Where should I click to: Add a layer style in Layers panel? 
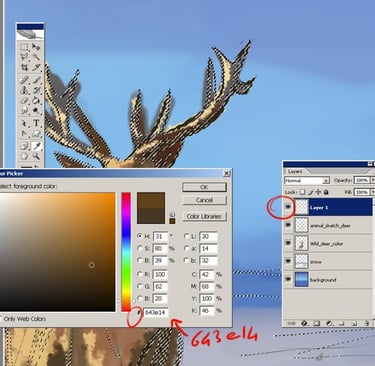[304, 323]
